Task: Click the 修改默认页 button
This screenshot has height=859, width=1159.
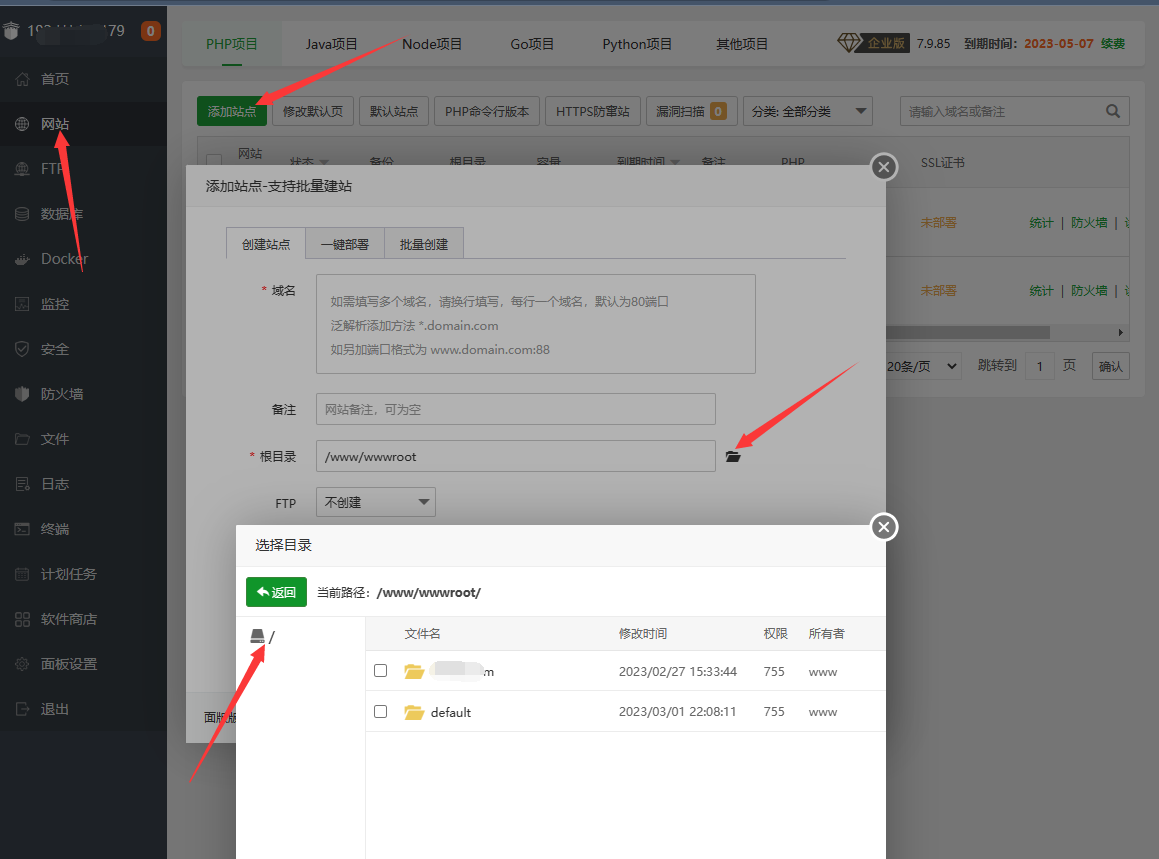Action: pyautogui.click(x=313, y=112)
